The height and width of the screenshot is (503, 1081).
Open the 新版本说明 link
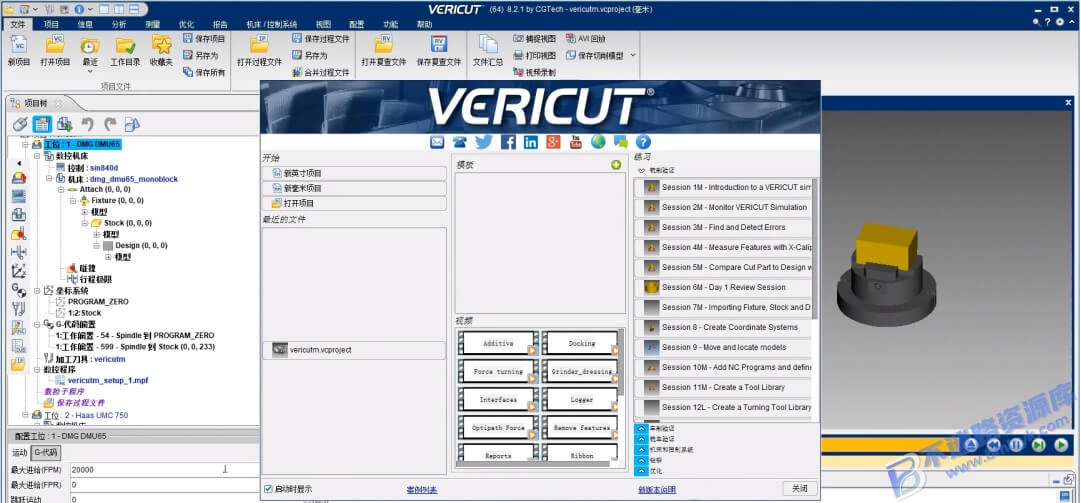click(657, 490)
